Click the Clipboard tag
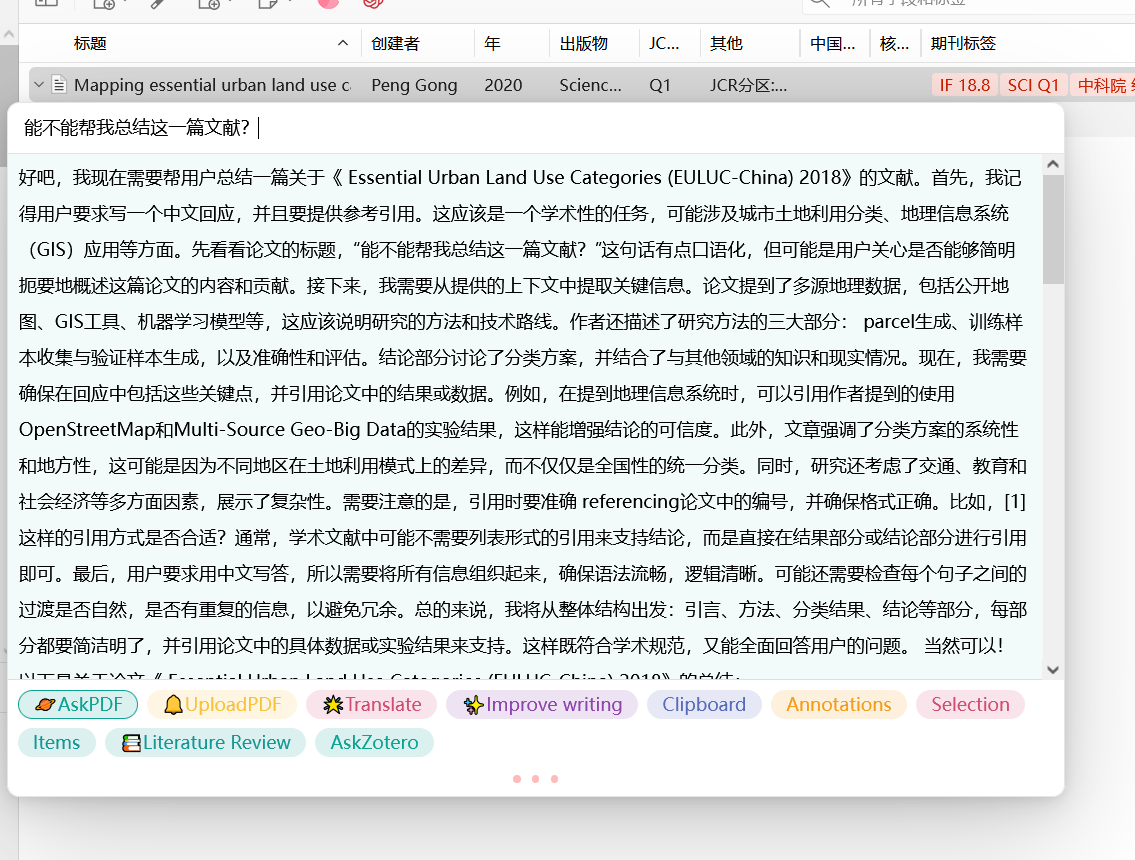Viewport: 1135px width, 860px height. [704, 704]
